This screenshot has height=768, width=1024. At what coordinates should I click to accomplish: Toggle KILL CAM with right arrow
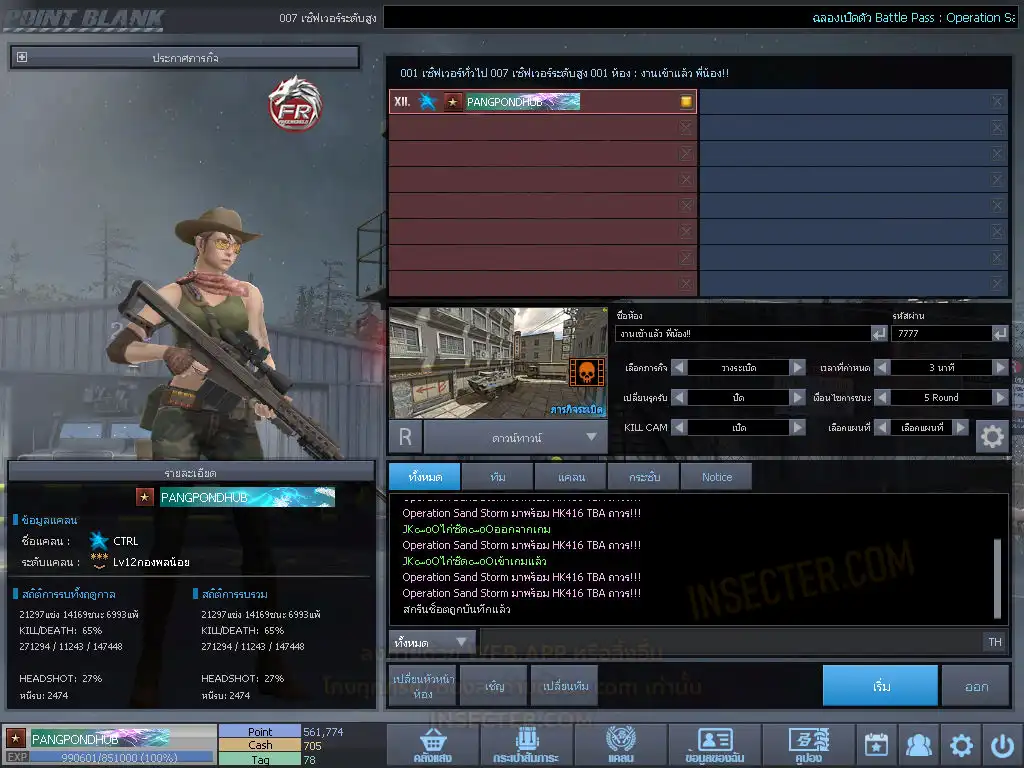(797, 427)
